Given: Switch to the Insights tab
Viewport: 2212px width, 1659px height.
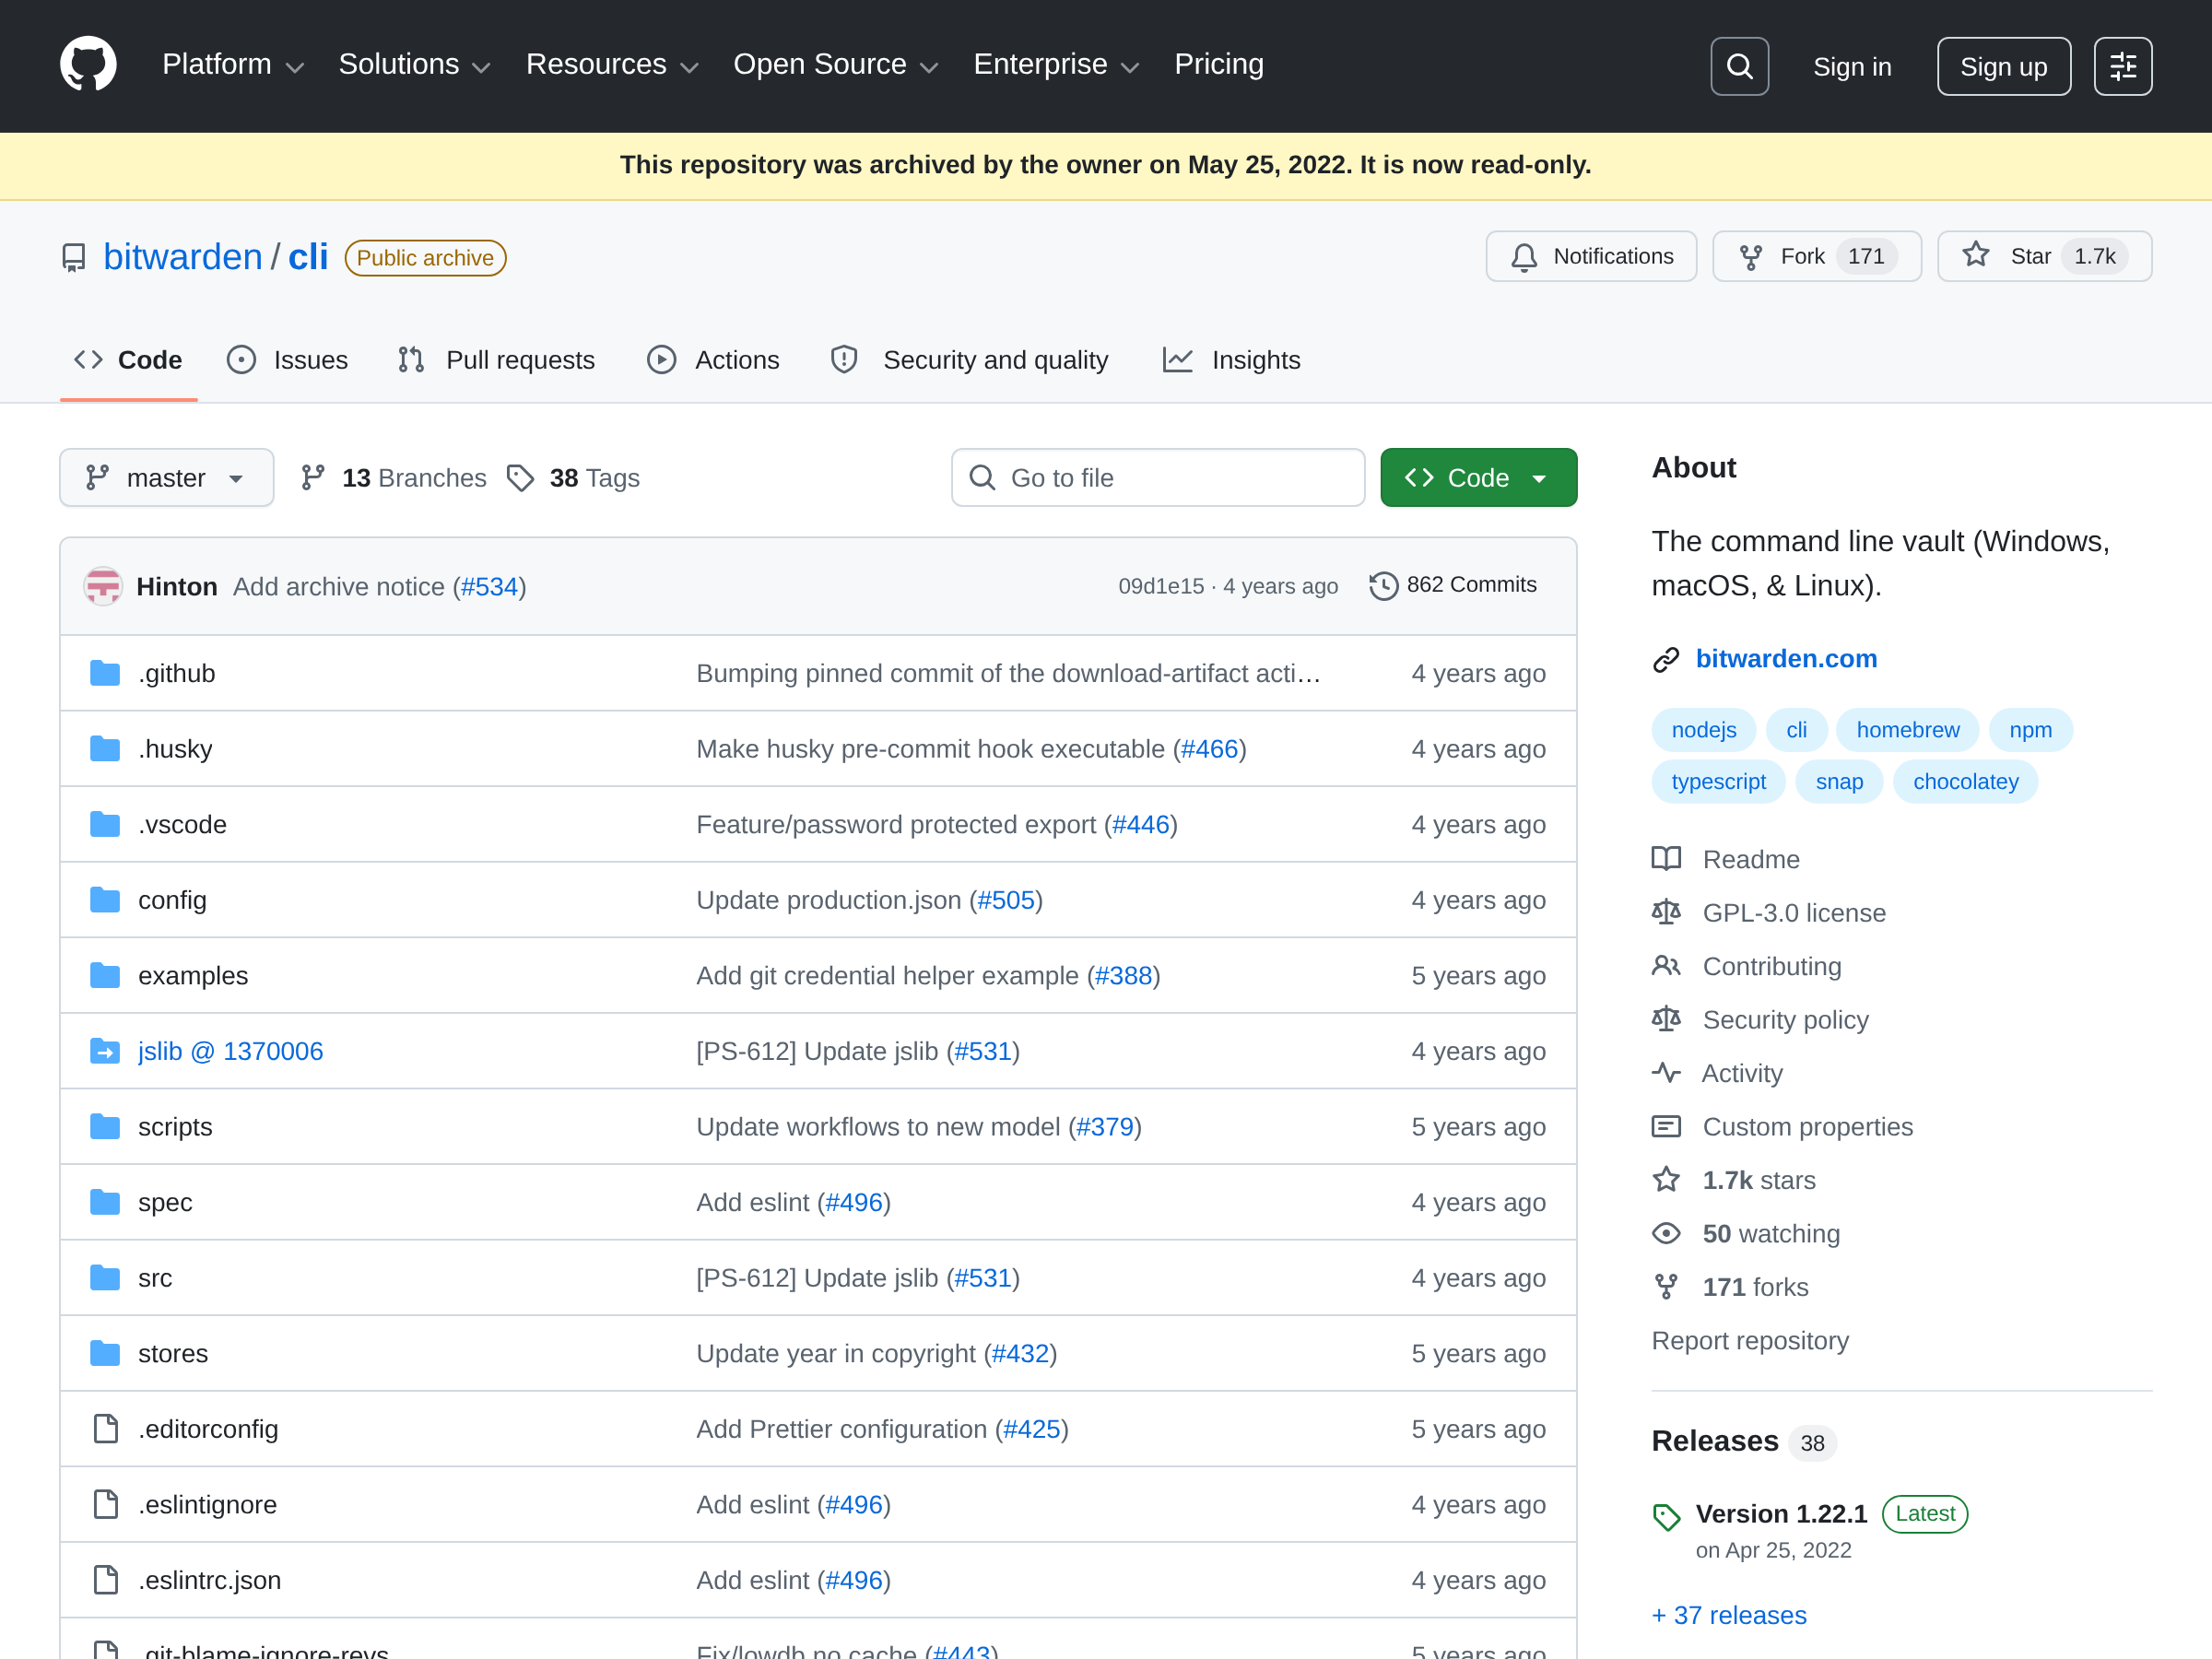Looking at the screenshot, I should click(1232, 360).
